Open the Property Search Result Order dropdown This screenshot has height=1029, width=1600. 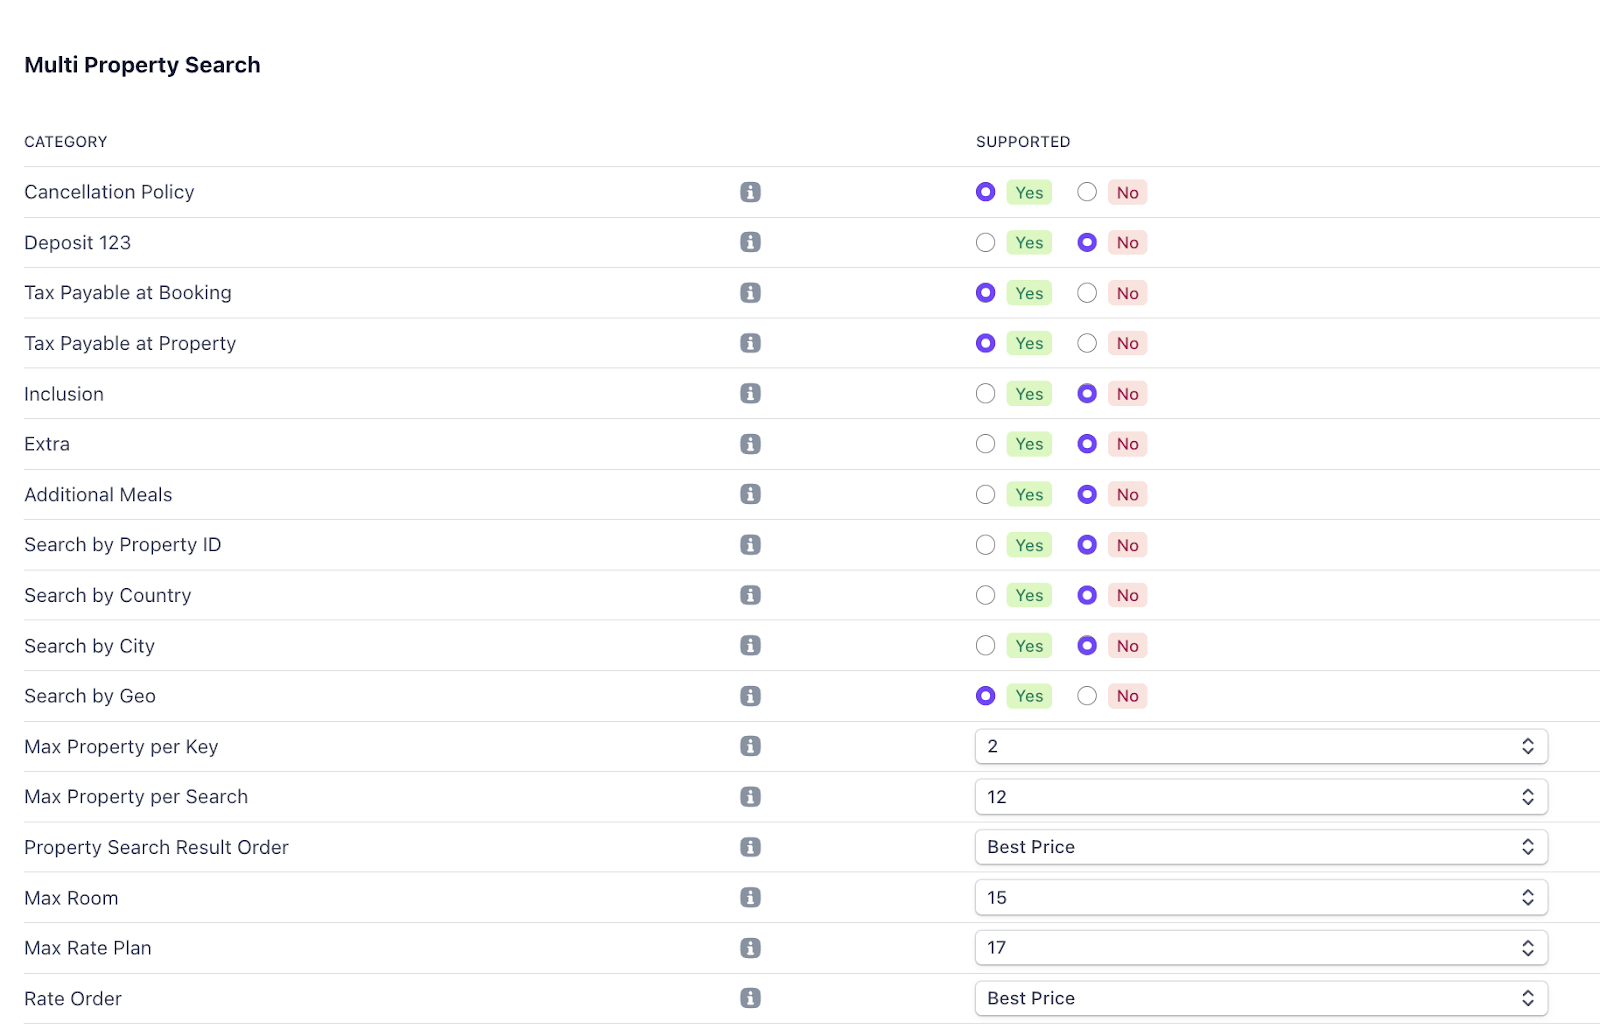click(x=1260, y=847)
